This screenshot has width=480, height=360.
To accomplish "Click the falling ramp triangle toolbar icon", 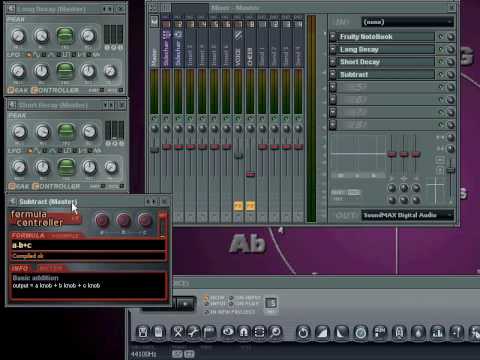I will (341, 332).
